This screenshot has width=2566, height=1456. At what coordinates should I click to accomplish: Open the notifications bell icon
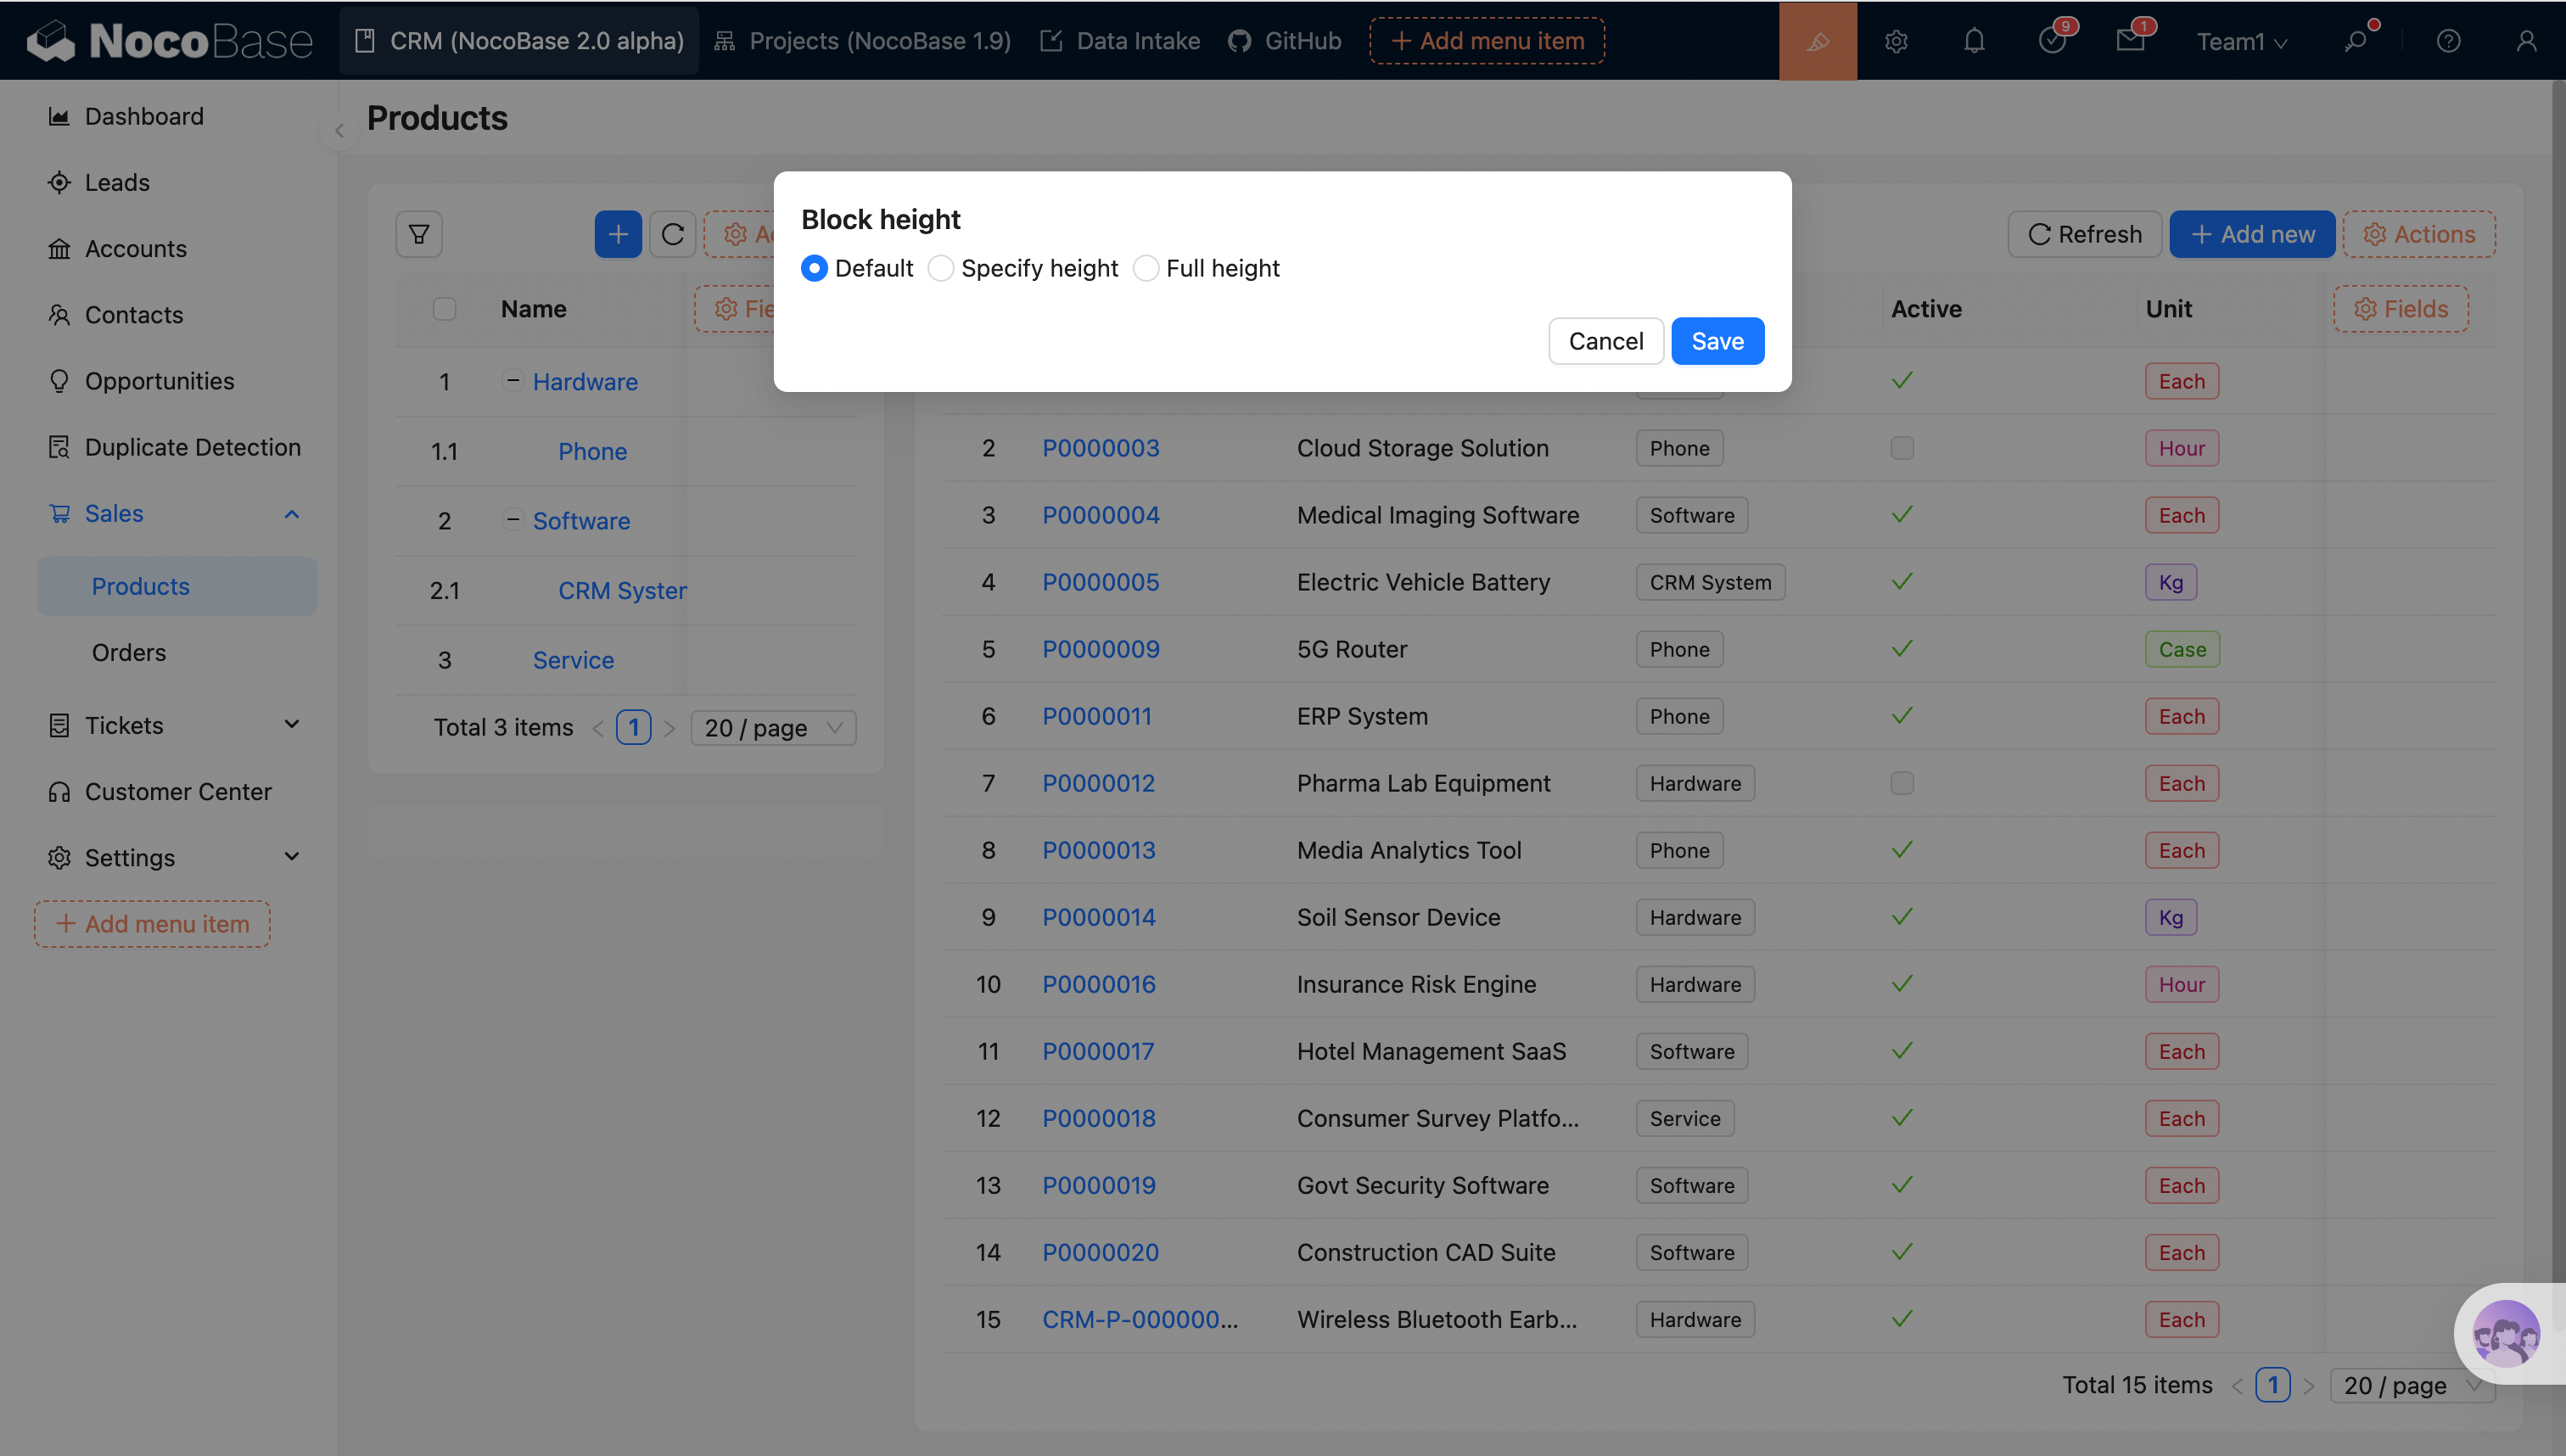coord(1973,41)
